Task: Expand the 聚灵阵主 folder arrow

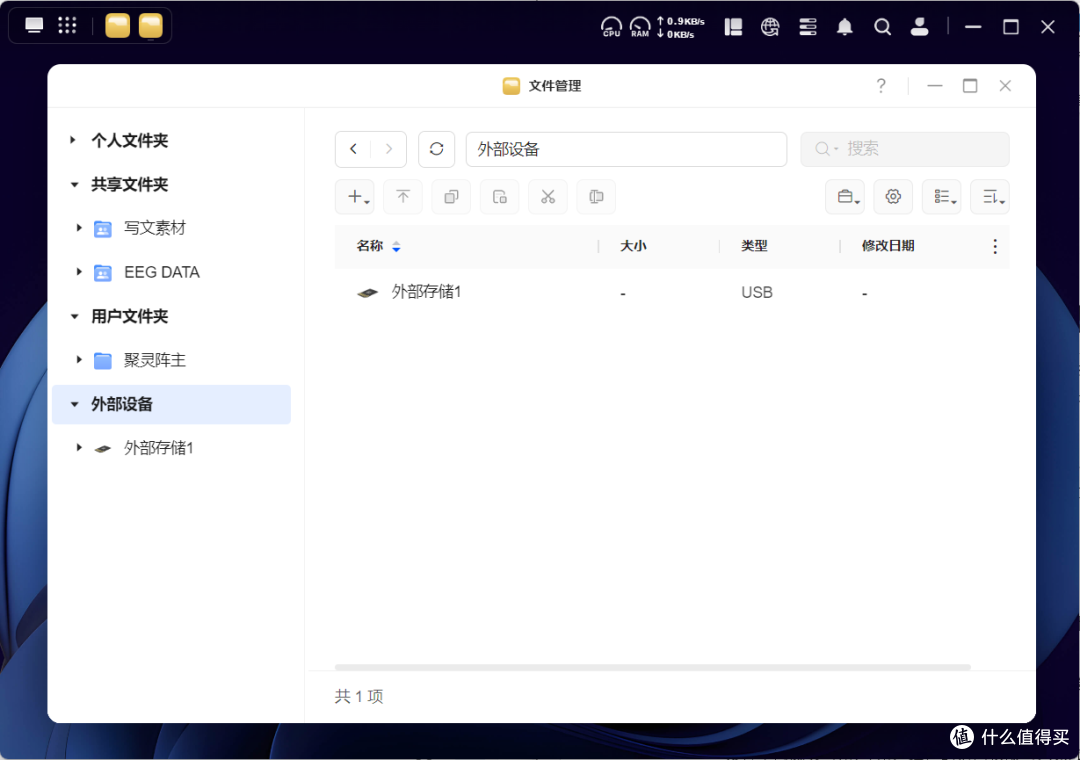Action: 79,360
